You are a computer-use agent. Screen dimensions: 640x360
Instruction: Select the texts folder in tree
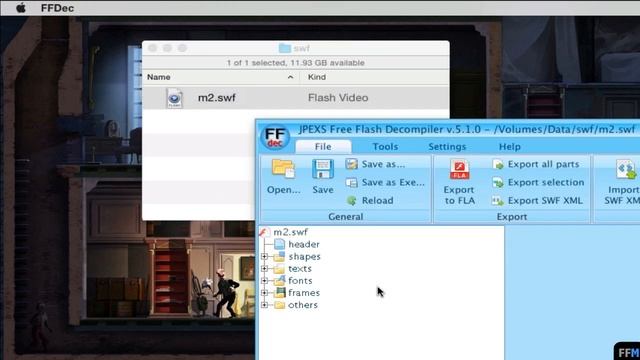click(300, 269)
